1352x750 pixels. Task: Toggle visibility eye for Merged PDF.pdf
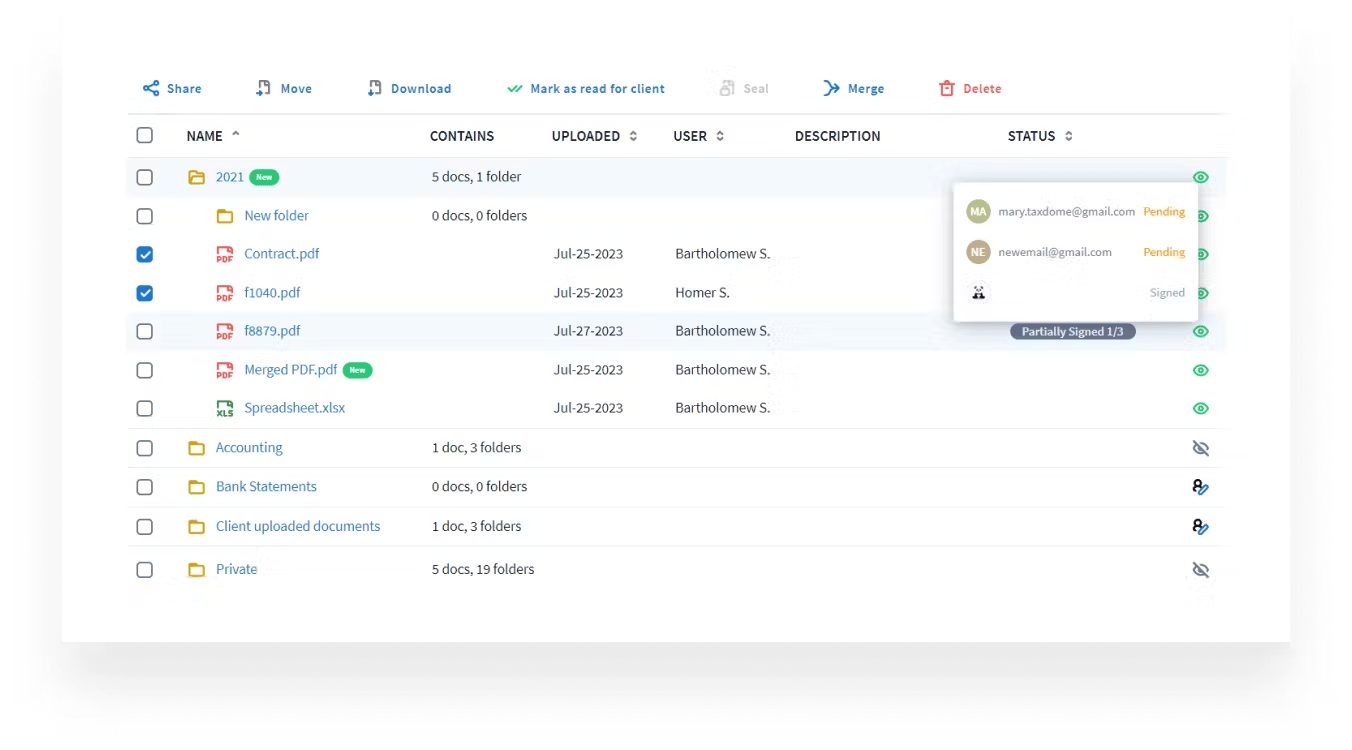click(x=1201, y=370)
